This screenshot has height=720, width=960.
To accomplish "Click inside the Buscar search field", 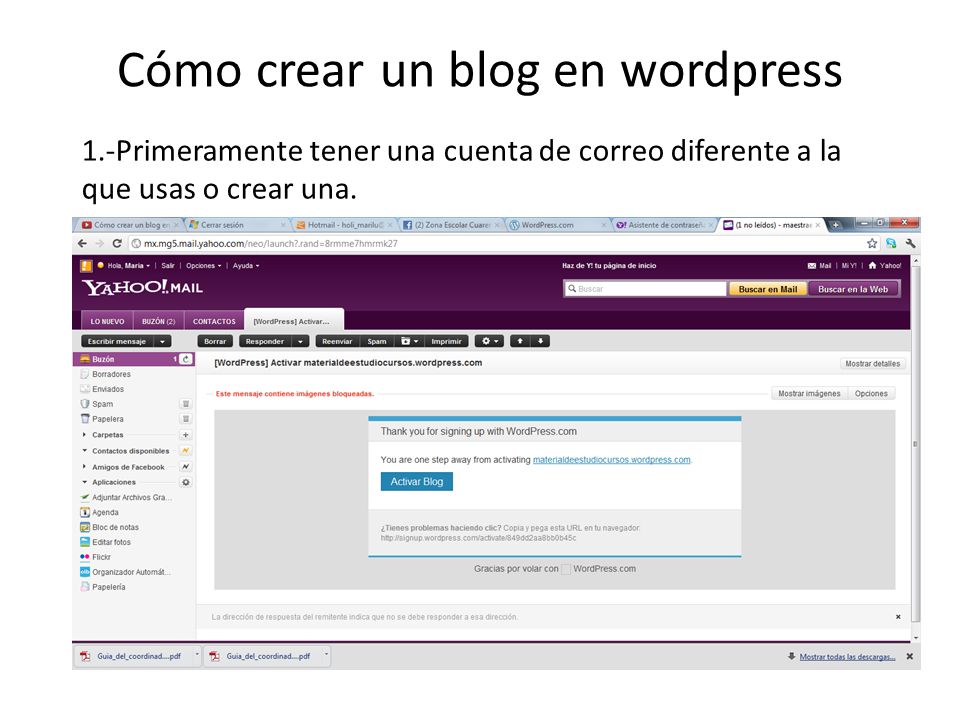I will pyautogui.click(x=645, y=289).
